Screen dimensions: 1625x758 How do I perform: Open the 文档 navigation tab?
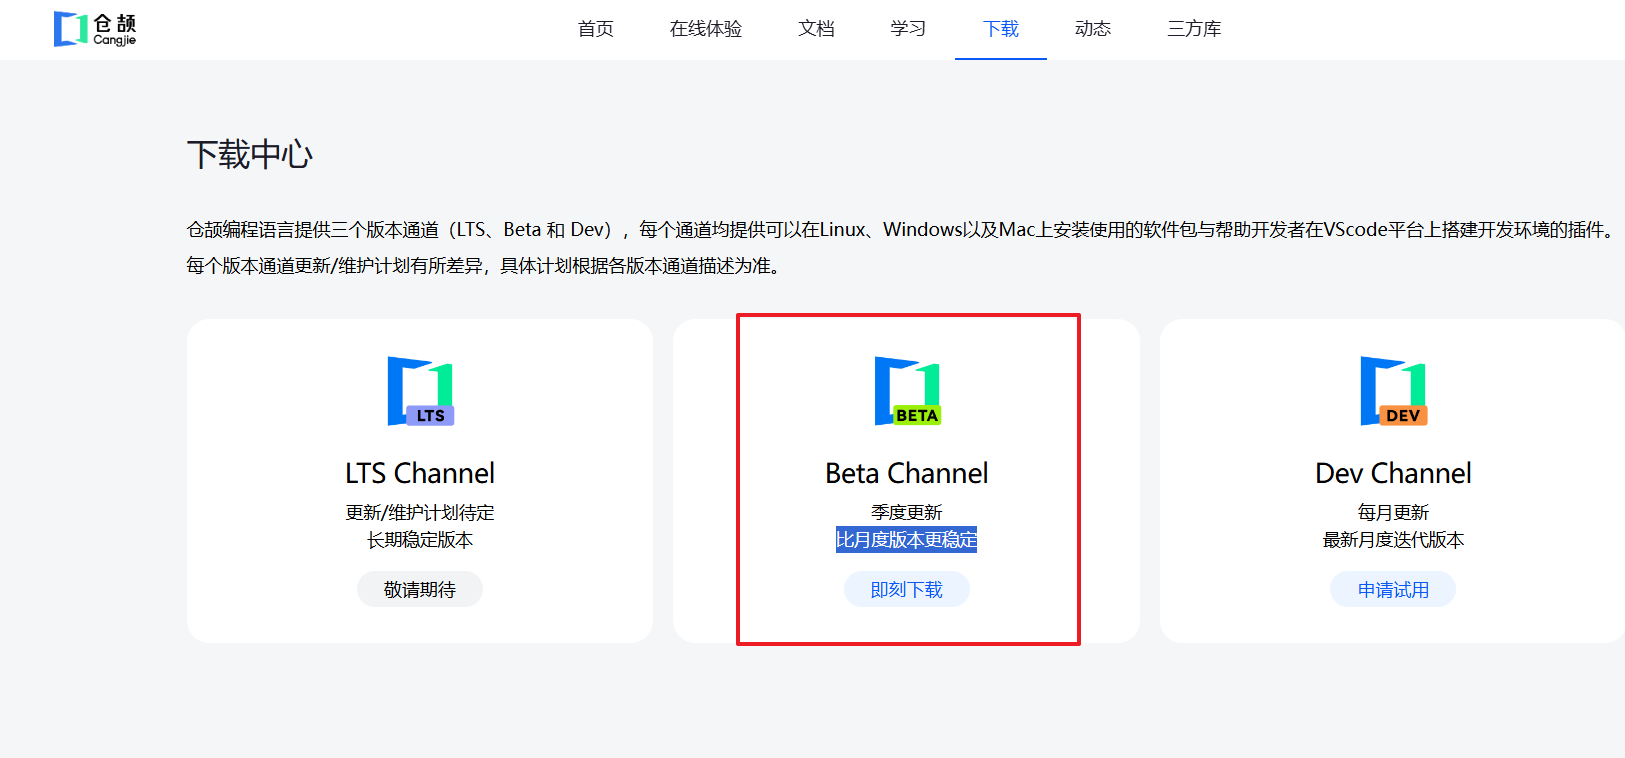coord(816,29)
